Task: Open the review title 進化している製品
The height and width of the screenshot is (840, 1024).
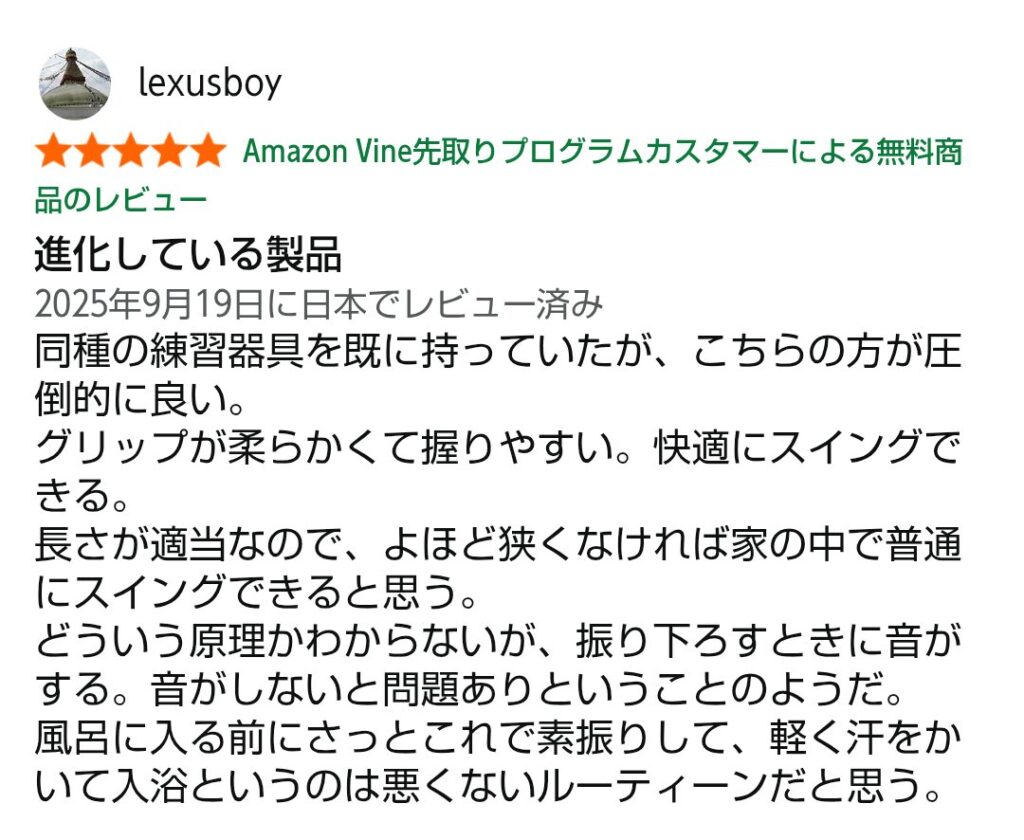Action: pyautogui.click(x=188, y=255)
